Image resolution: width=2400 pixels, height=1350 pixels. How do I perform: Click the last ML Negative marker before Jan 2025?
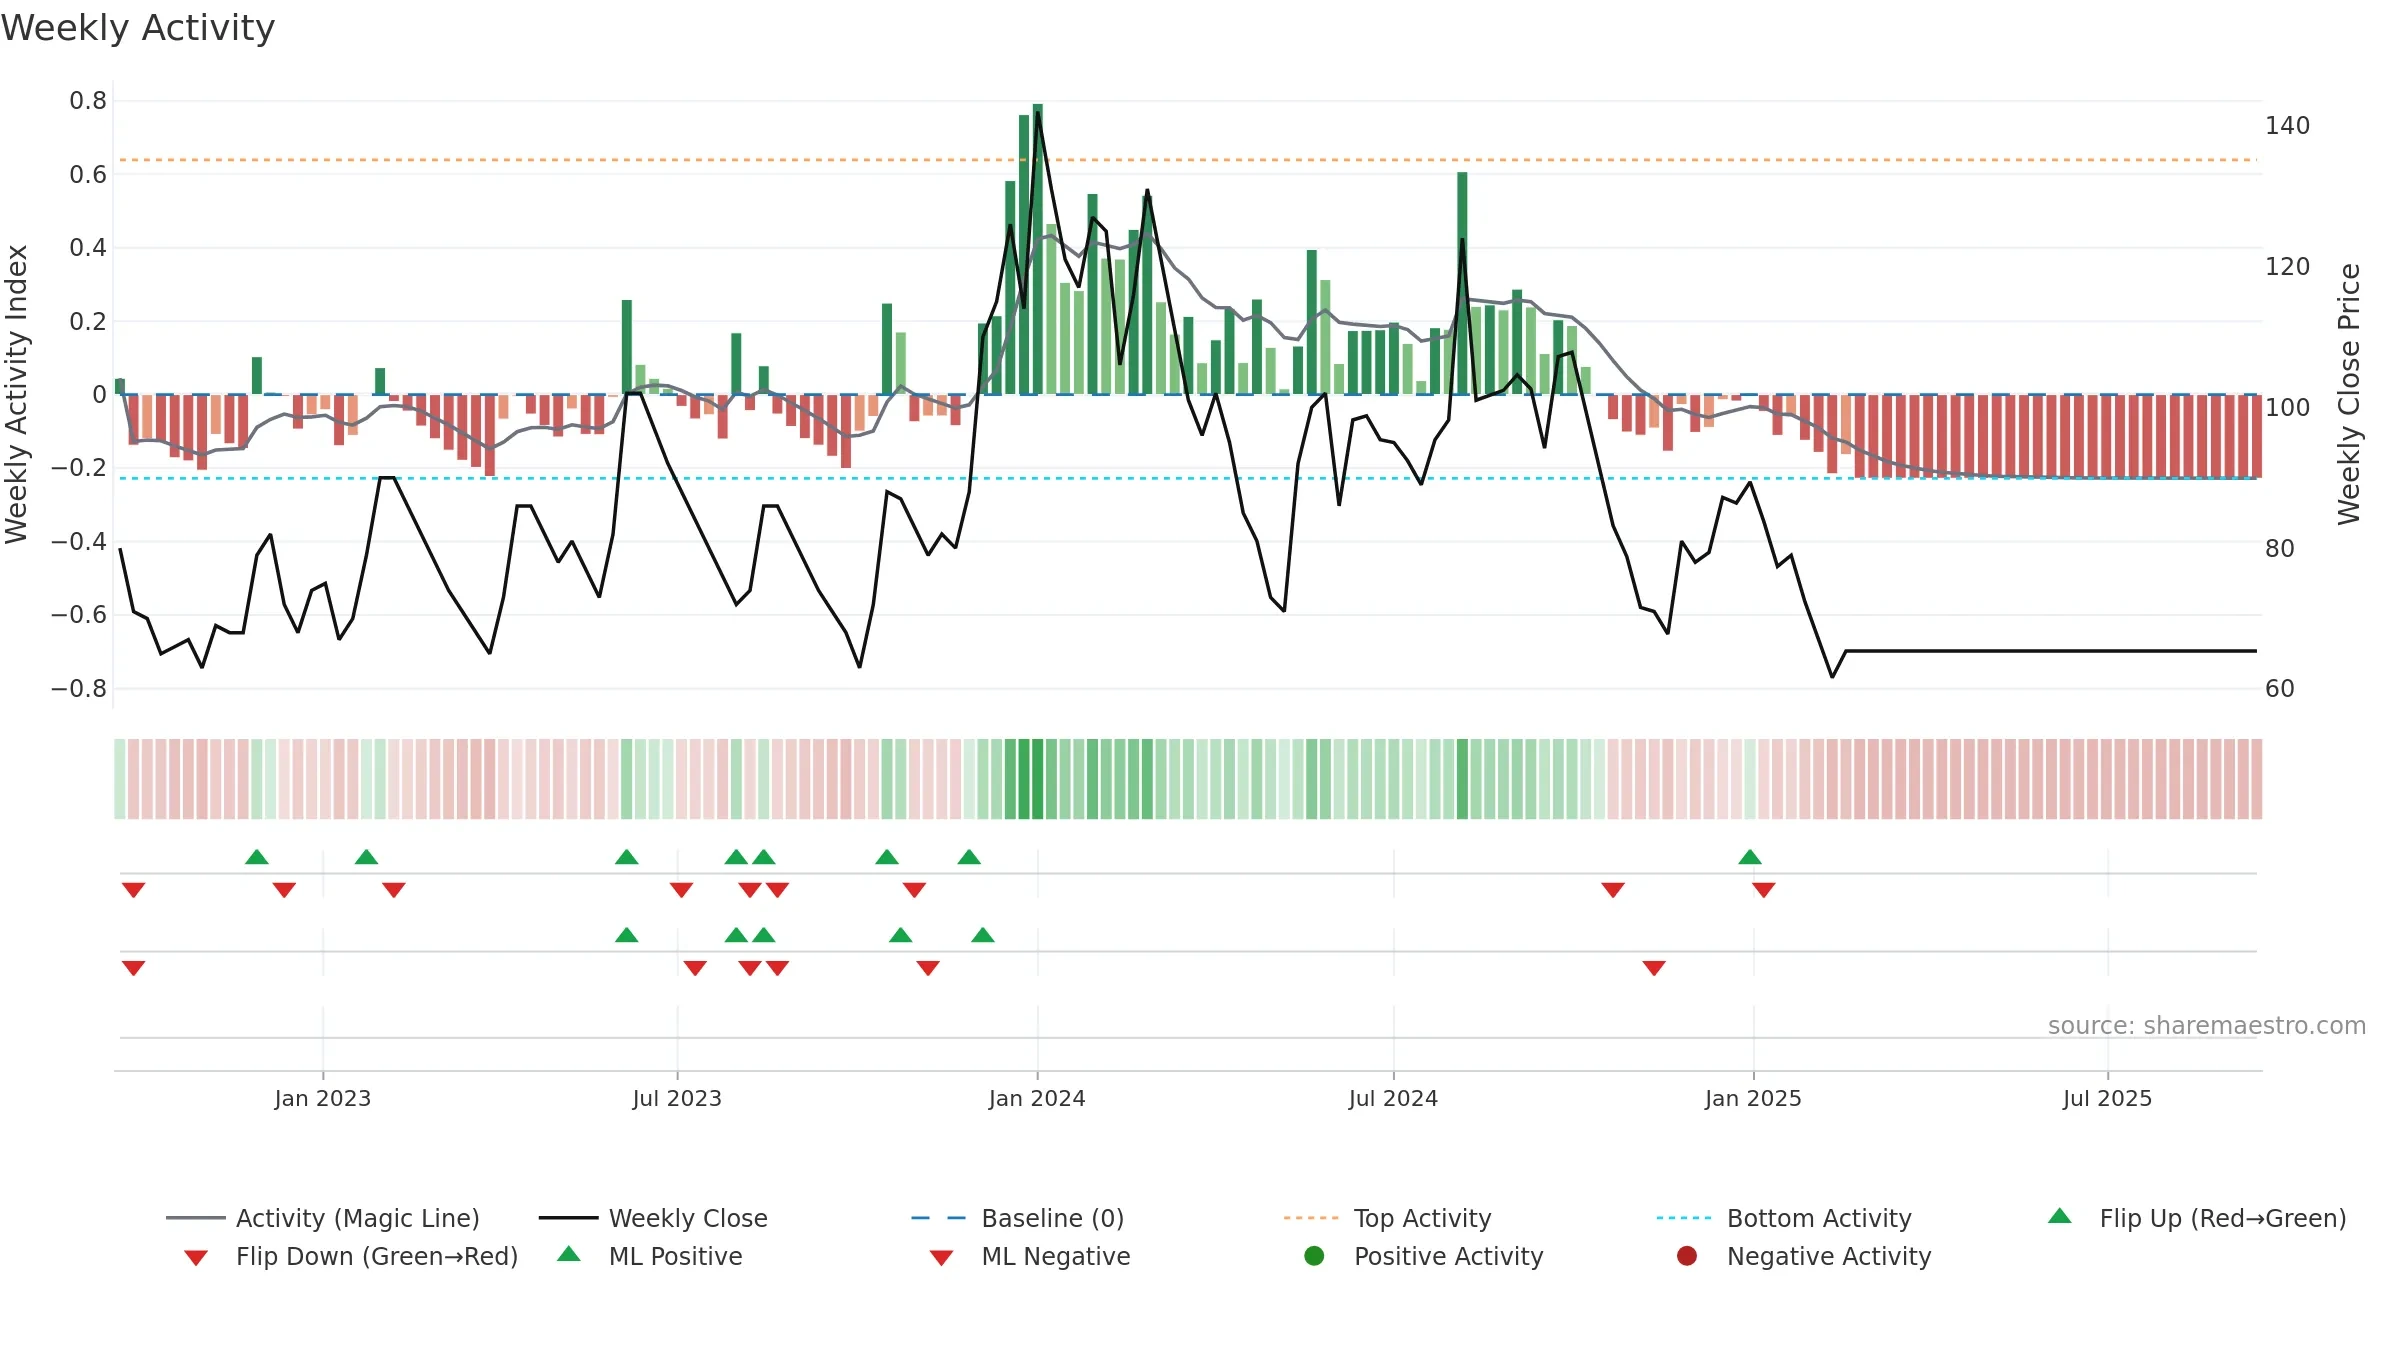click(x=1654, y=968)
